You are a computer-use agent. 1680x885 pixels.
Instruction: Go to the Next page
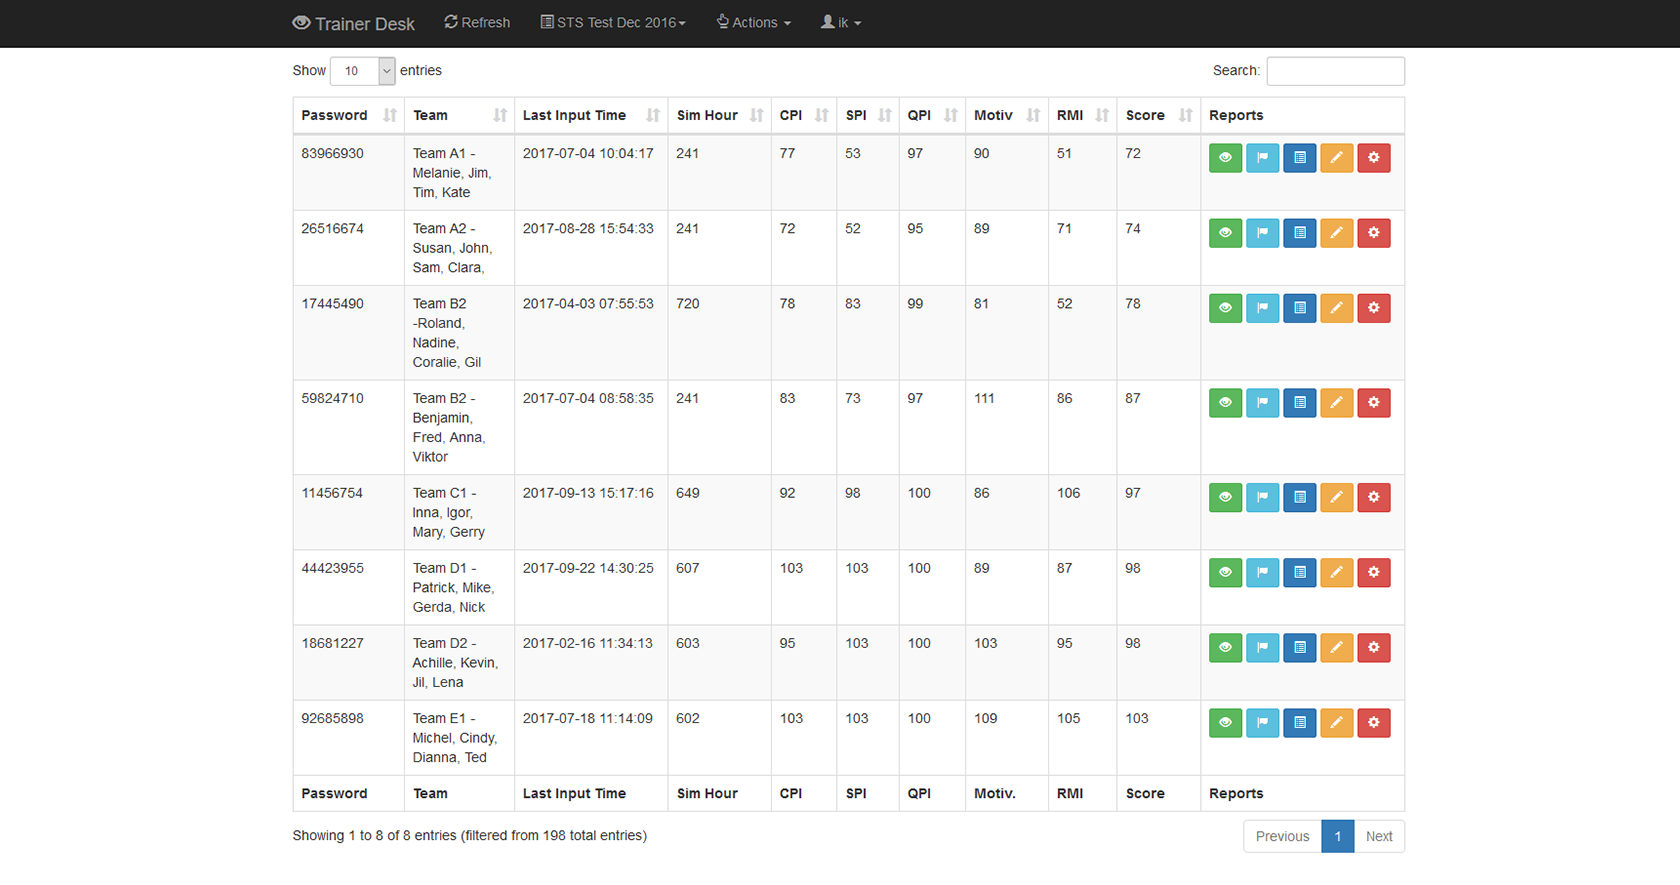pyautogui.click(x=1378, y=837)
